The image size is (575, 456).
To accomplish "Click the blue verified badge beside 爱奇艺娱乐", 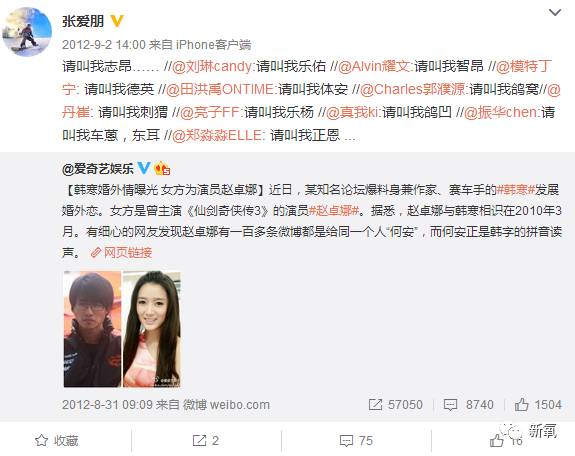I will coord(144,168).
